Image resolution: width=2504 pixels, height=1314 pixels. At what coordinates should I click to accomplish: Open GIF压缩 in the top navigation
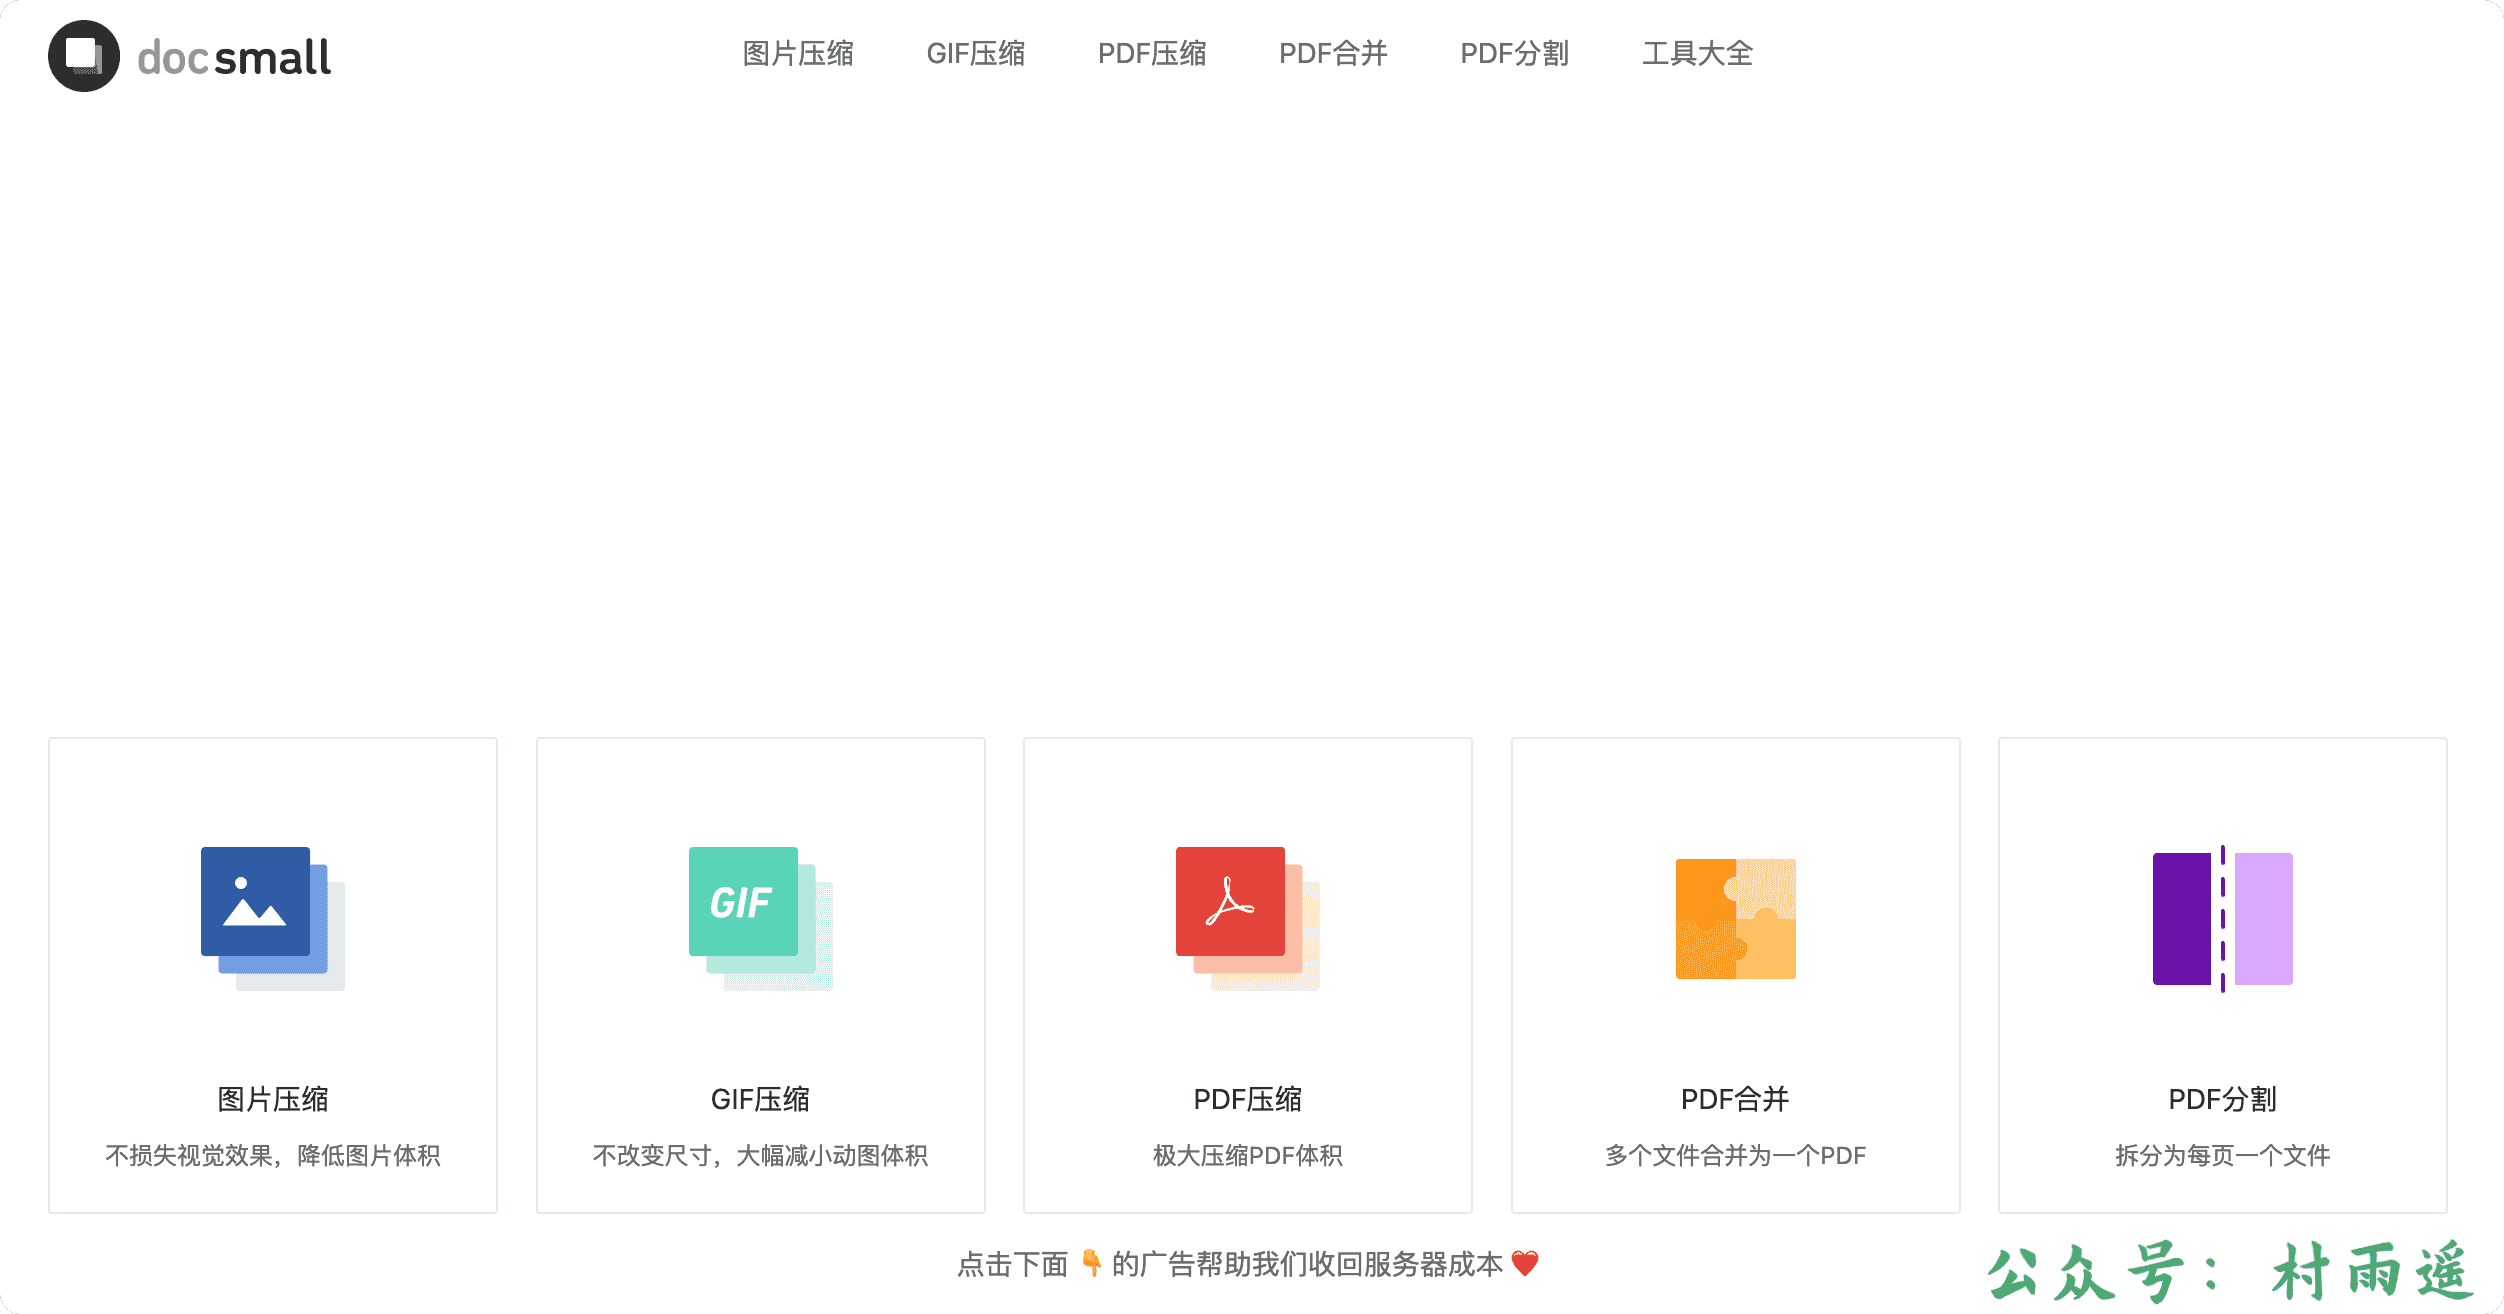click(x=975, y=53)
